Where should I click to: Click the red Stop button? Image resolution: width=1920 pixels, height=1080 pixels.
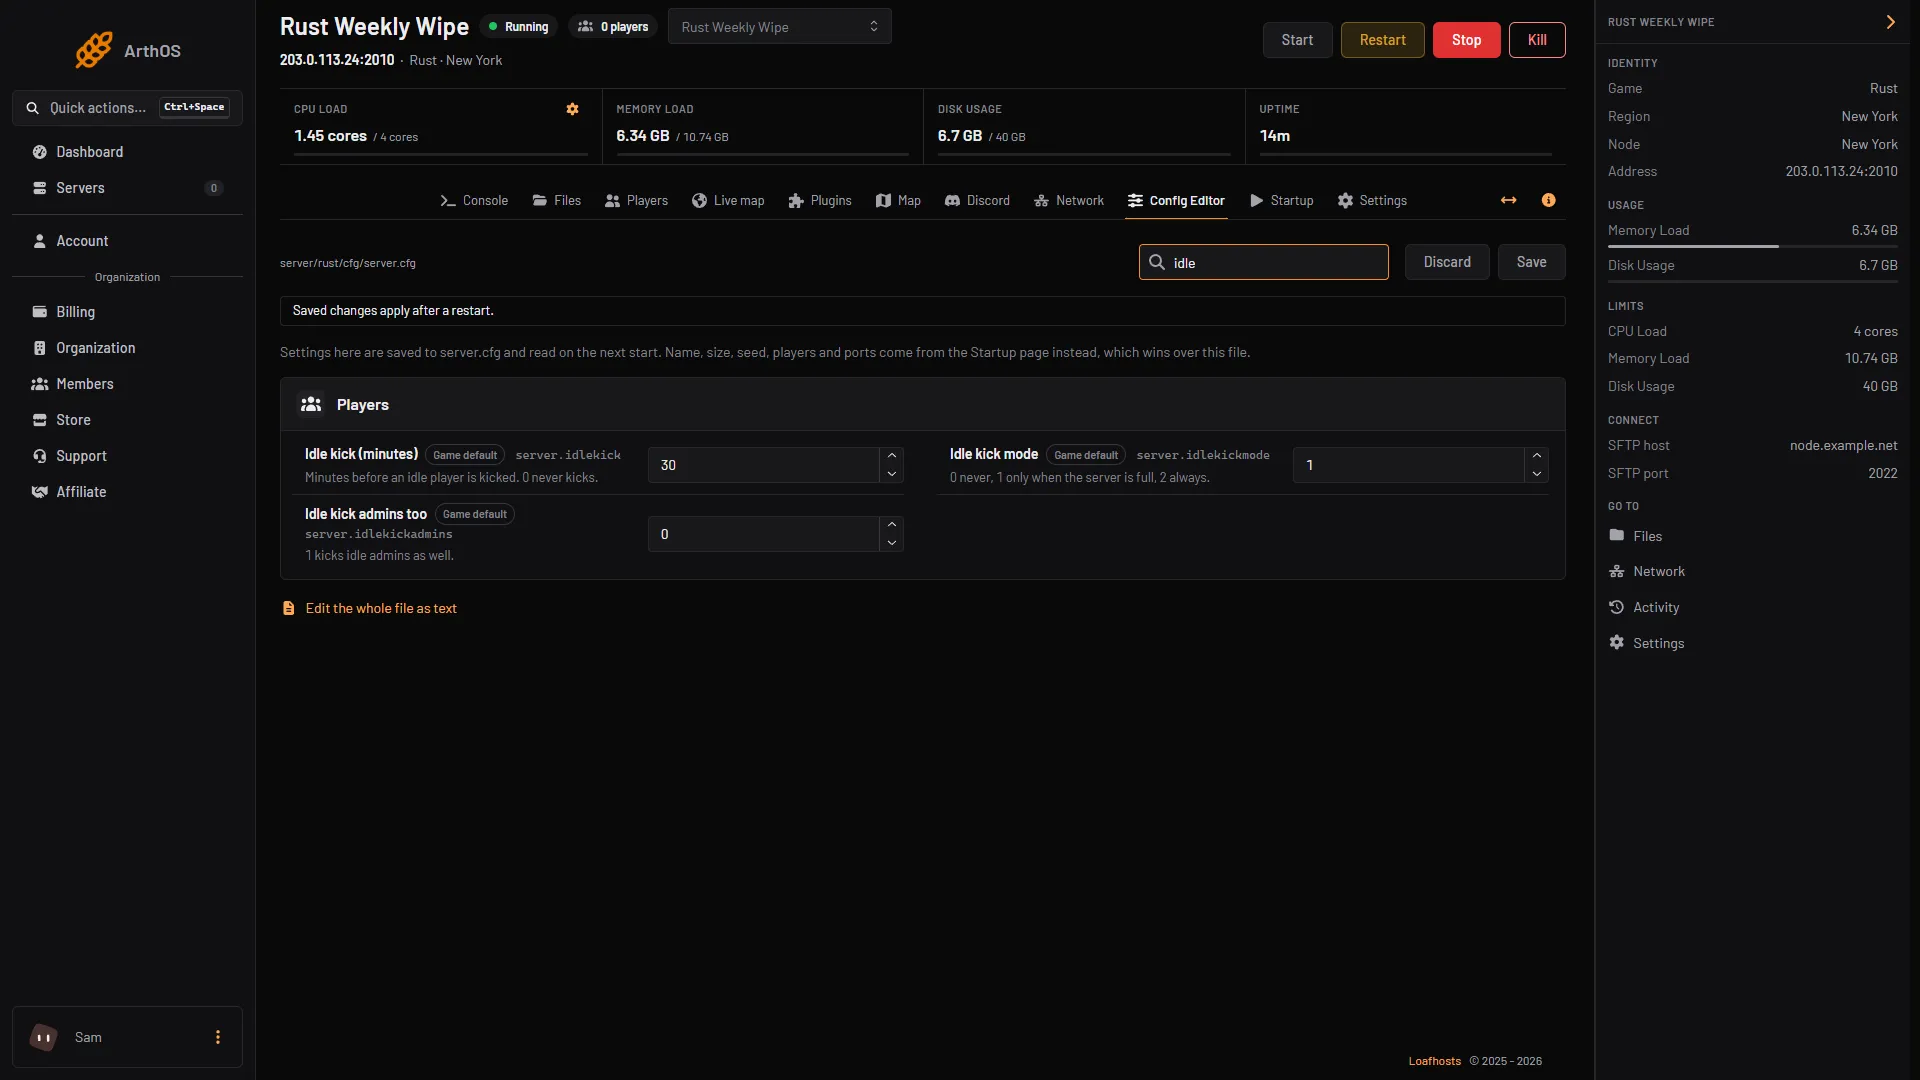click(1466, 40)
